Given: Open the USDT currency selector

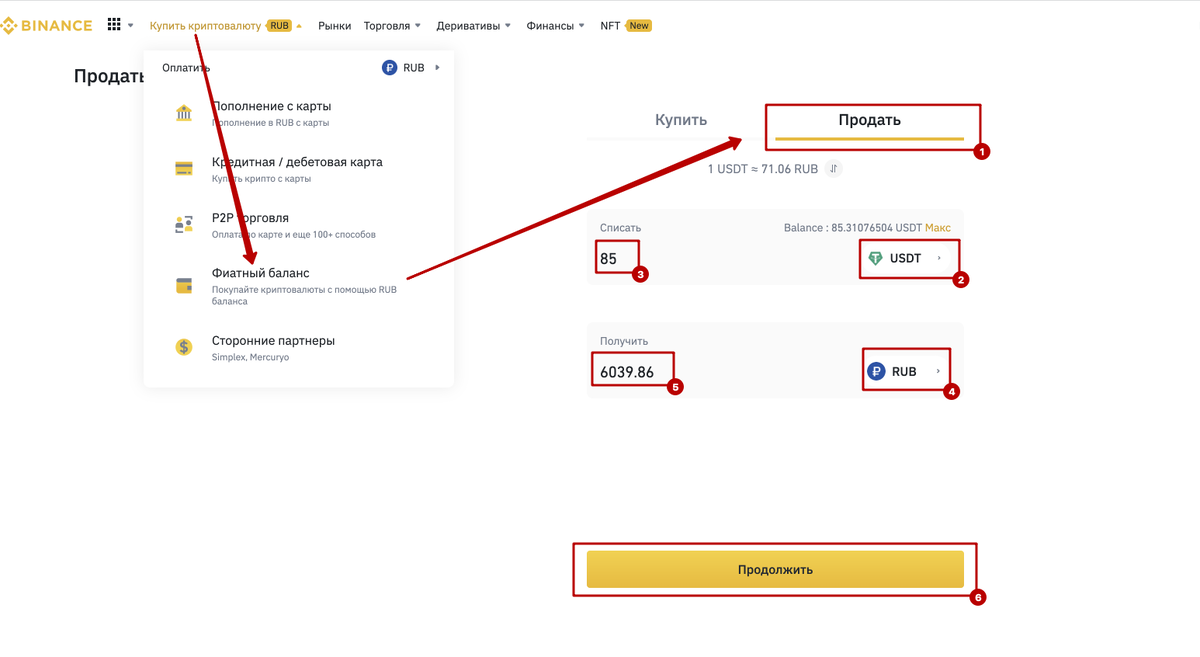Looking at the screenshot, I should tap(906, 258).
